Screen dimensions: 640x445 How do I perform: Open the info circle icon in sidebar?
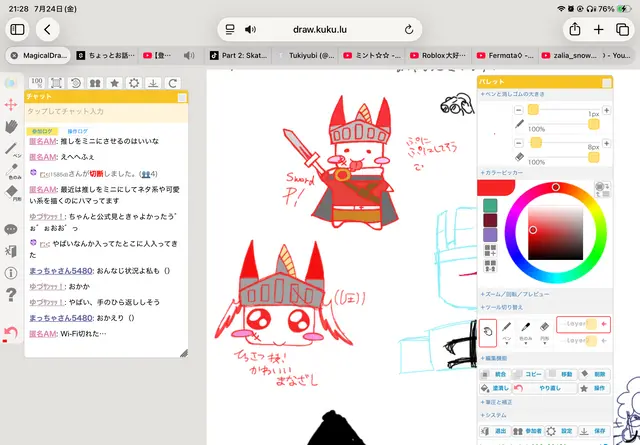tap(11, 273)
